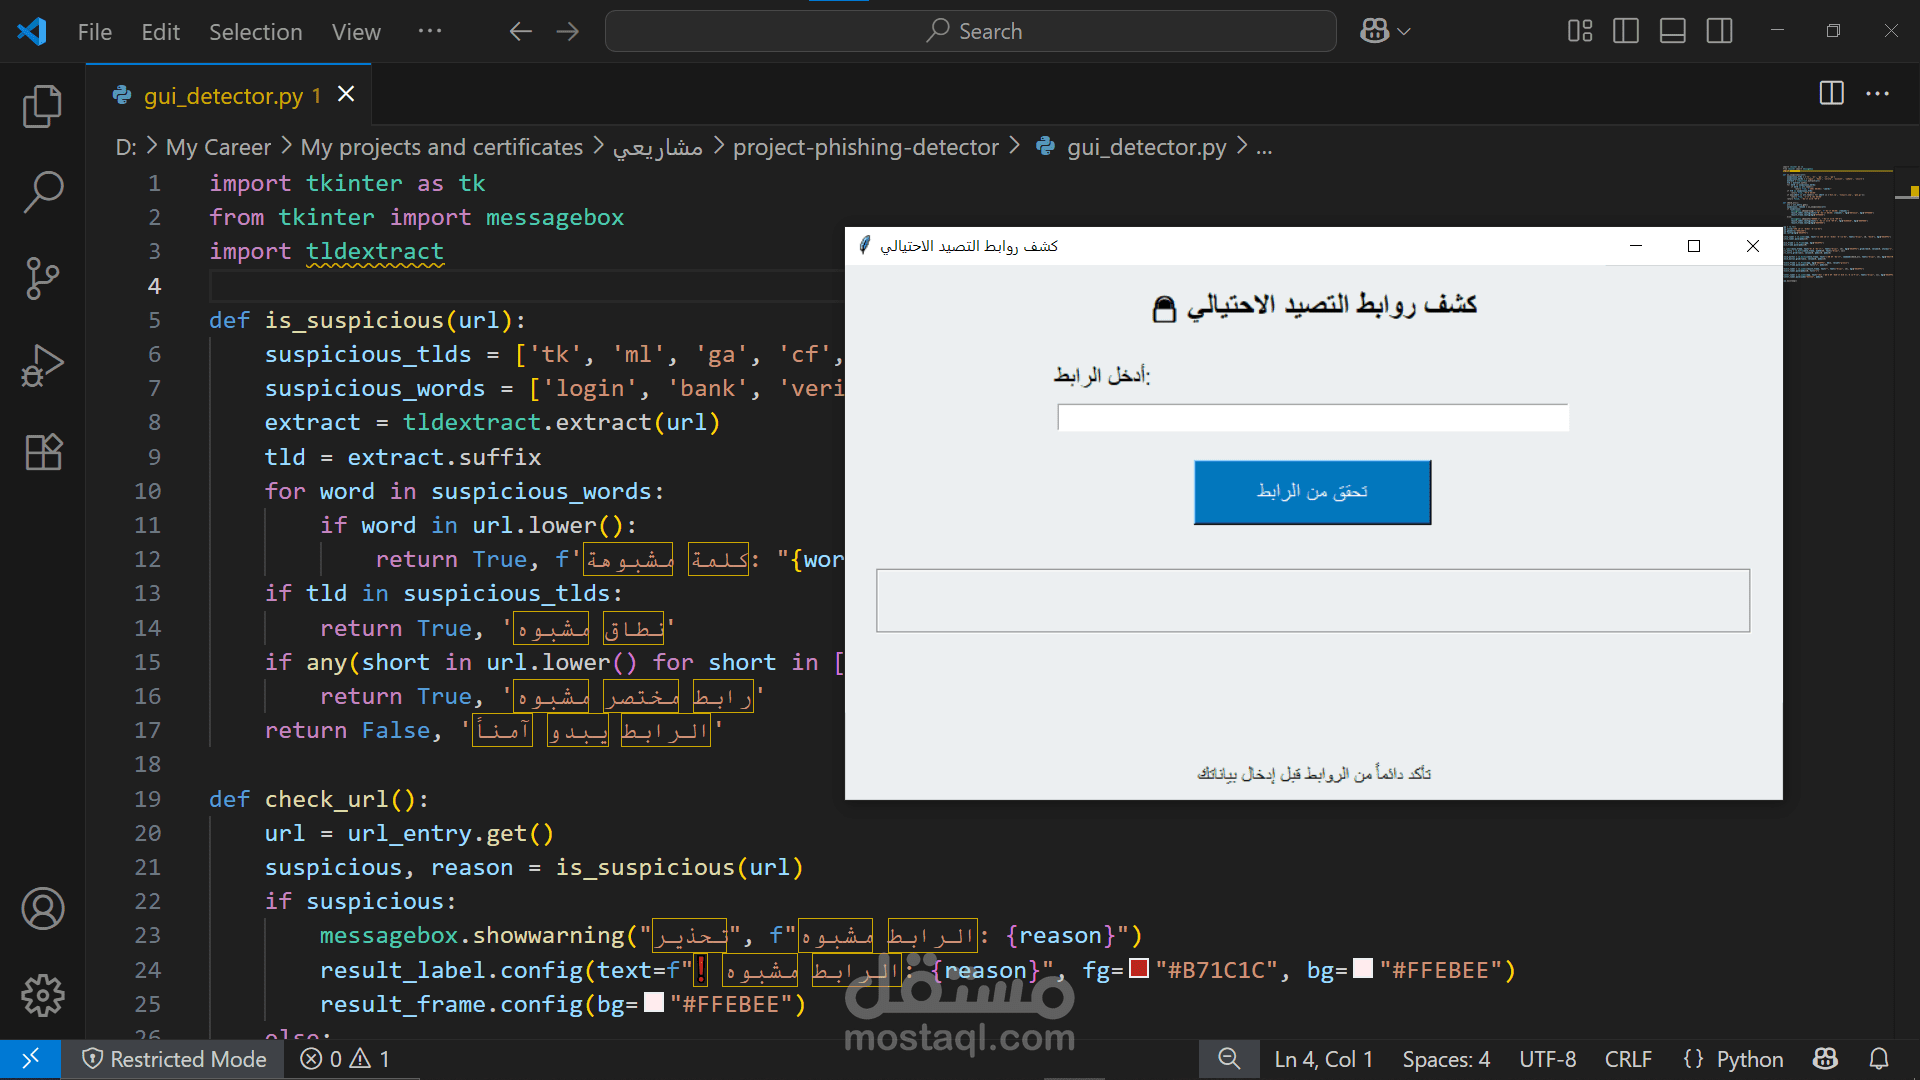Open the Extensions view
This screenshot has height=1080, width=1920.
click(x=42, y=452)
